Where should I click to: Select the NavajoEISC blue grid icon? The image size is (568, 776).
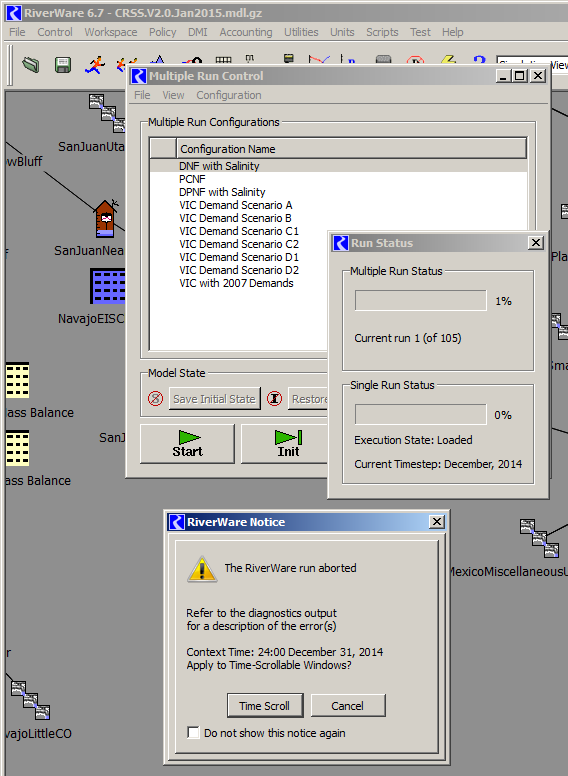pos(108,286)
